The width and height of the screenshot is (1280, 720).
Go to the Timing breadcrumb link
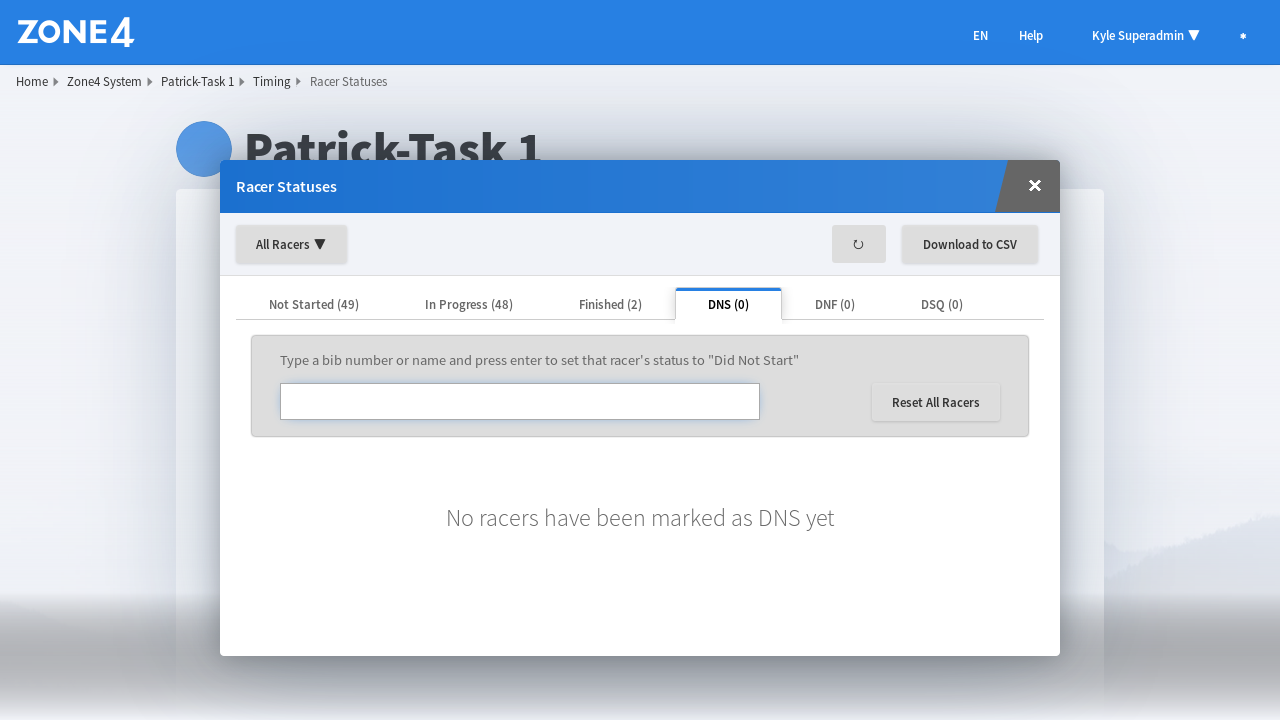point(271,82)
